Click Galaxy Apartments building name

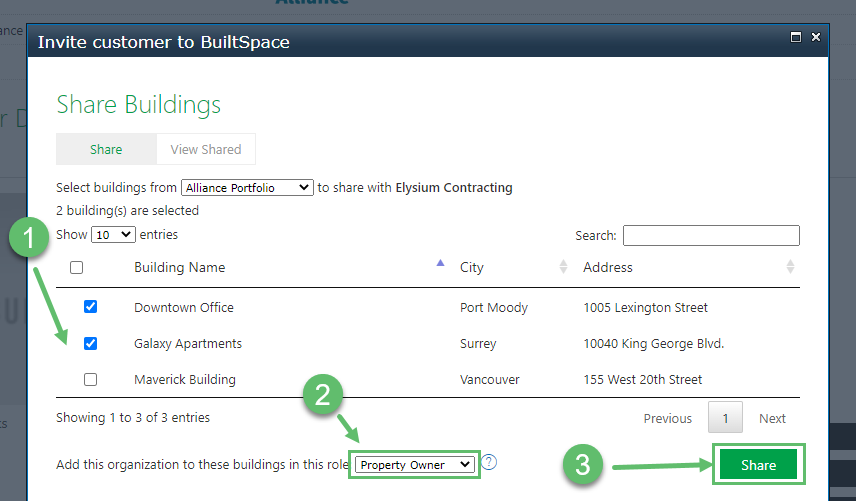[188, 344]
